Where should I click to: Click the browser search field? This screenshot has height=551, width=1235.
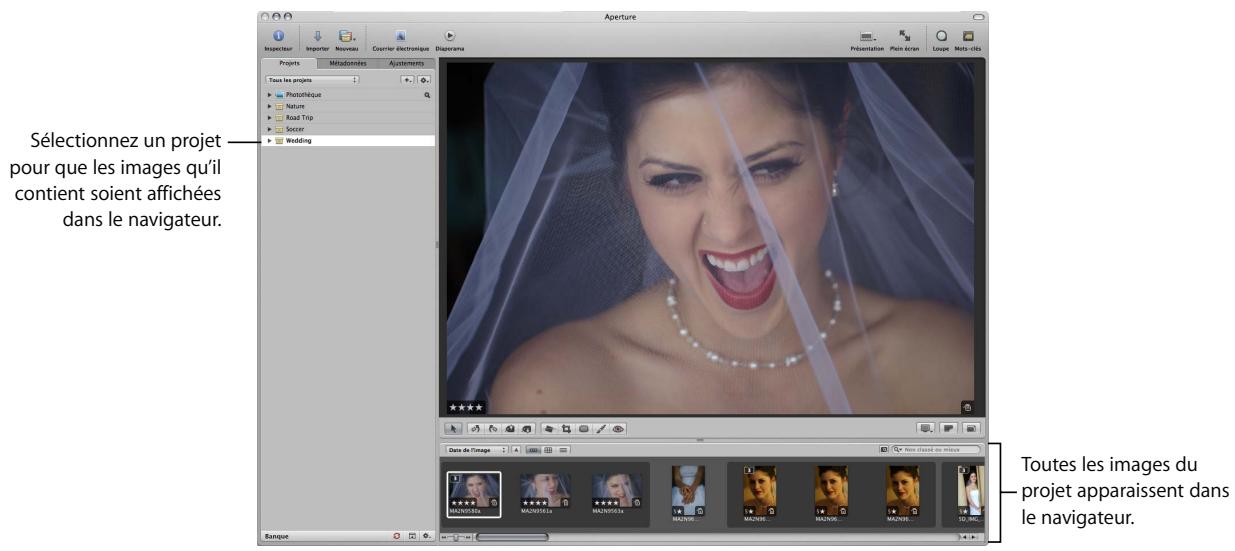(935, 451)
